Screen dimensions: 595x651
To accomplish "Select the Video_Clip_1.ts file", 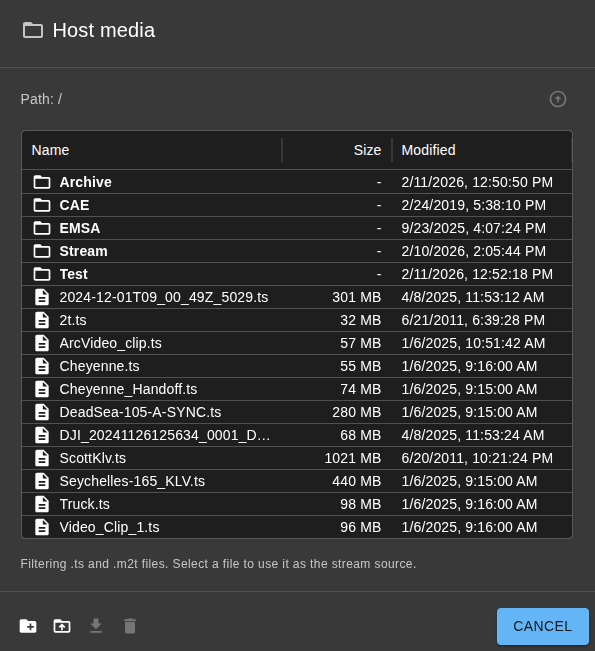I will tap(297, 527).
